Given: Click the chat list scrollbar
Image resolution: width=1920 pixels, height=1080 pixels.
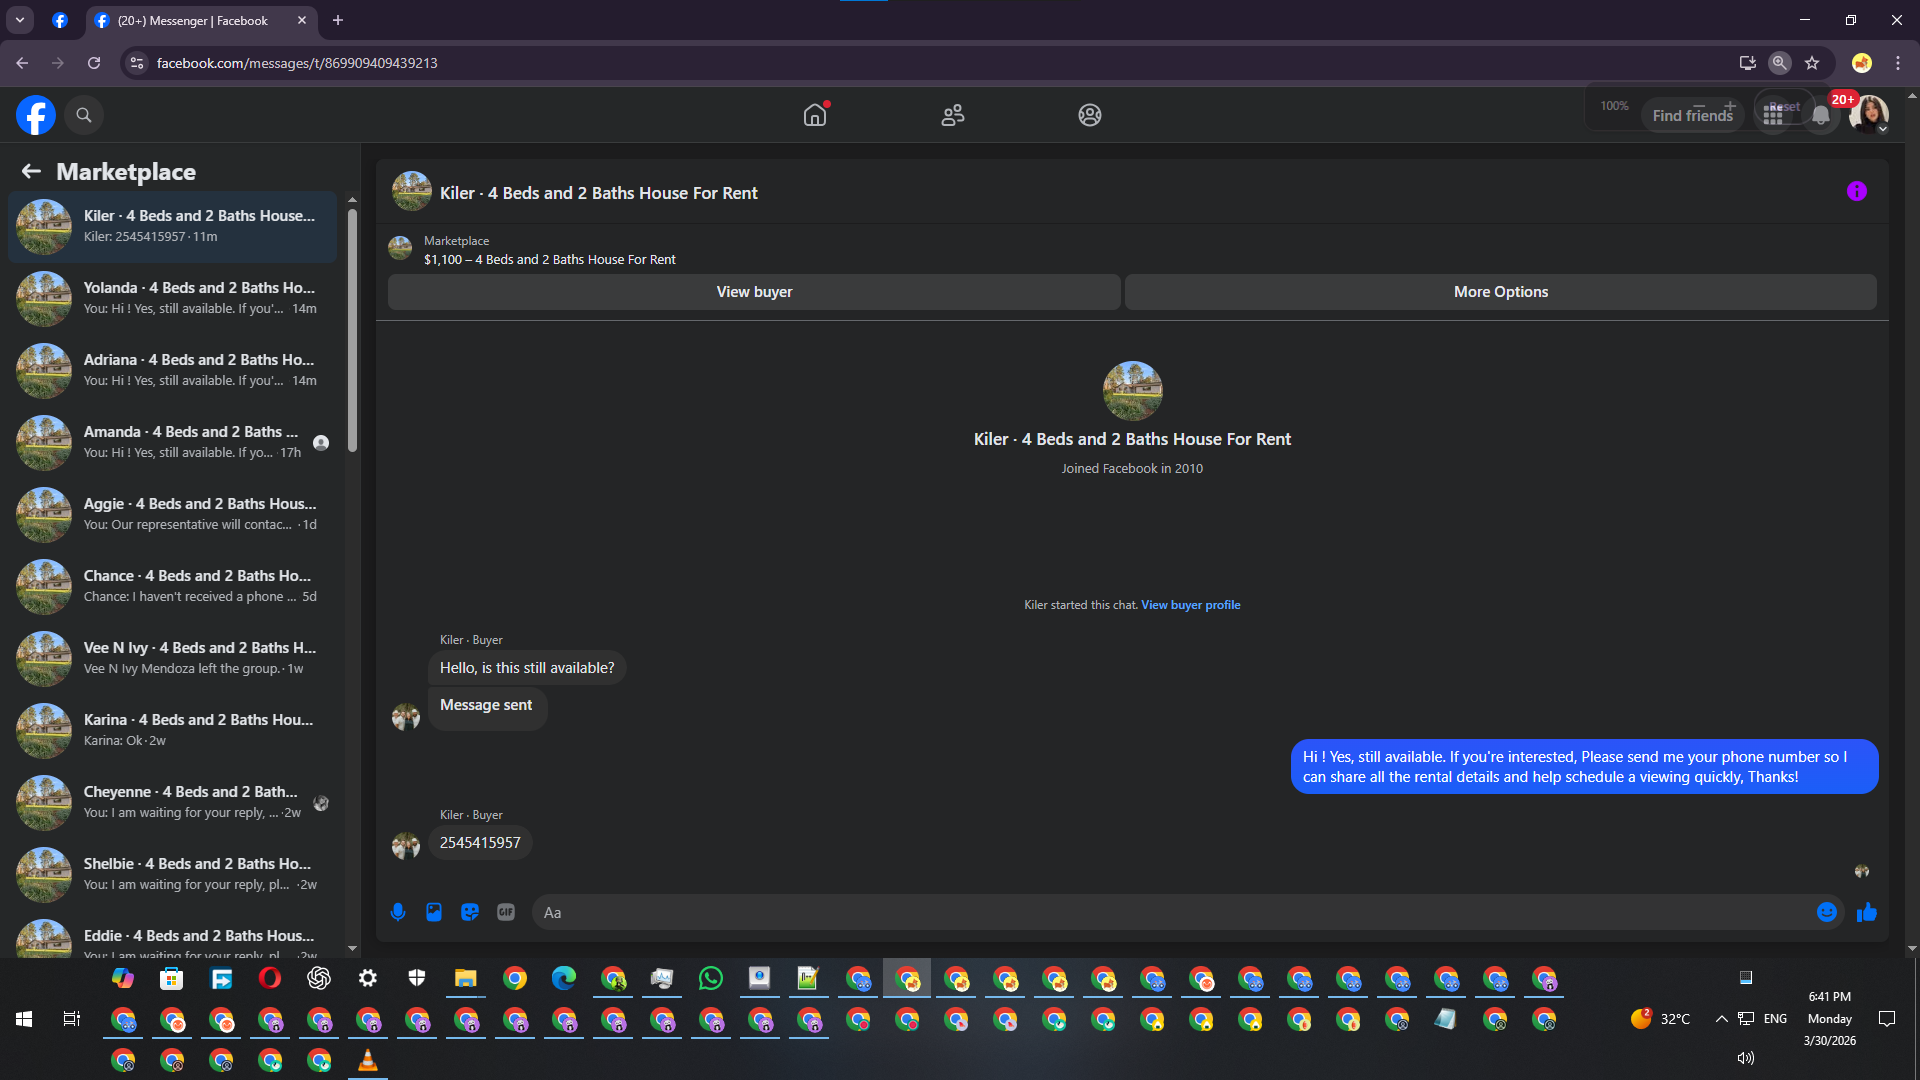Looking at the screenshot, I should (352, 330).
